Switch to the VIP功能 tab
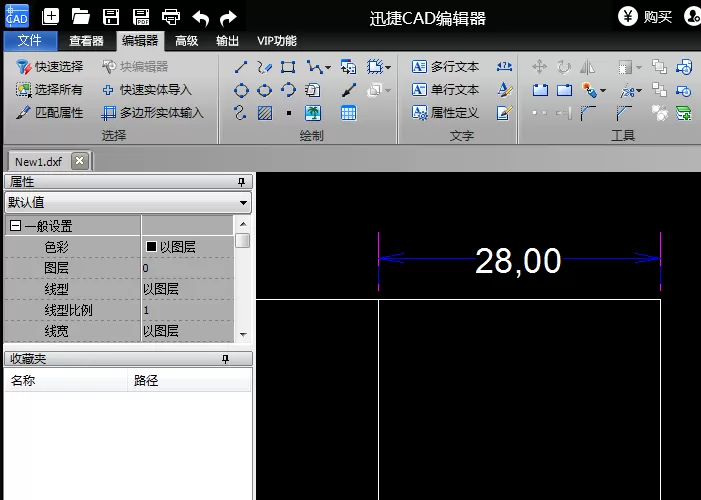Image resolution: width=701 pixels, height=500 pixels. 277,41
